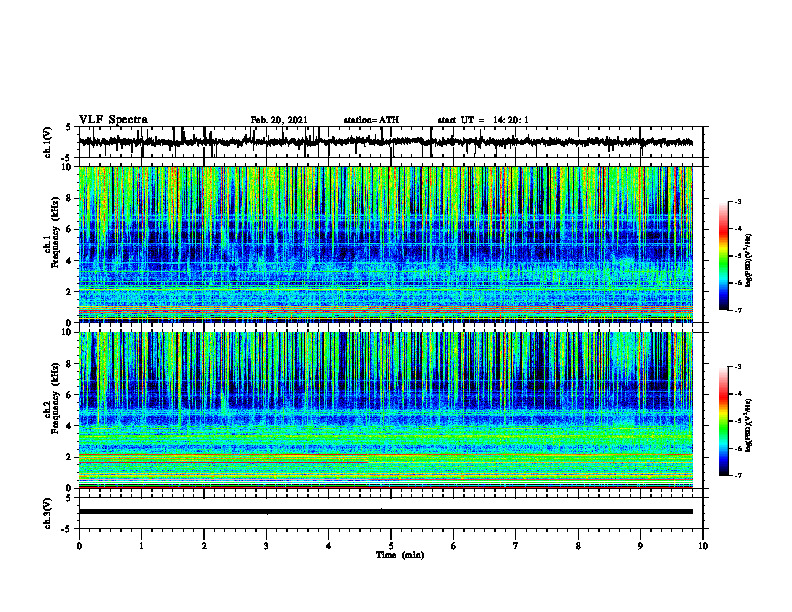Click the time axis tick label "6"
This screenshot has height=612, width=792.
coord(454,546)
